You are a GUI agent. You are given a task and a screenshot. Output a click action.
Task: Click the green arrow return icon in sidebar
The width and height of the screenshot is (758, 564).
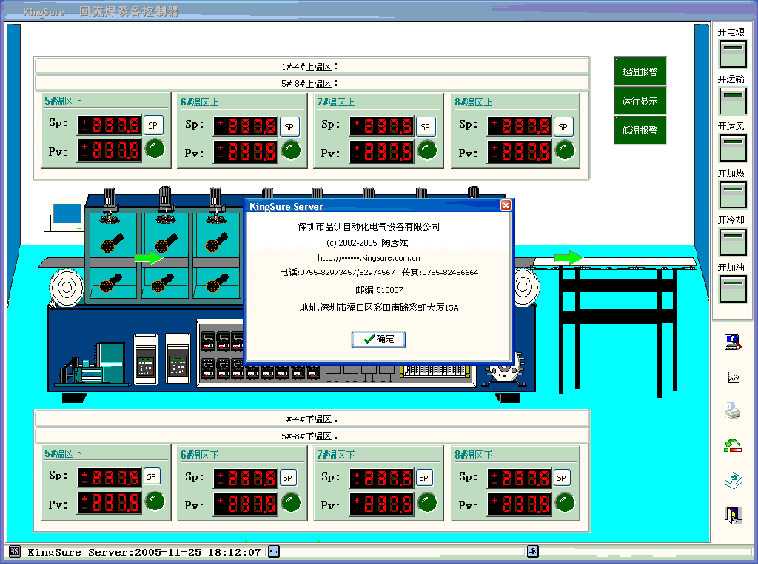[x=733, y=445]
